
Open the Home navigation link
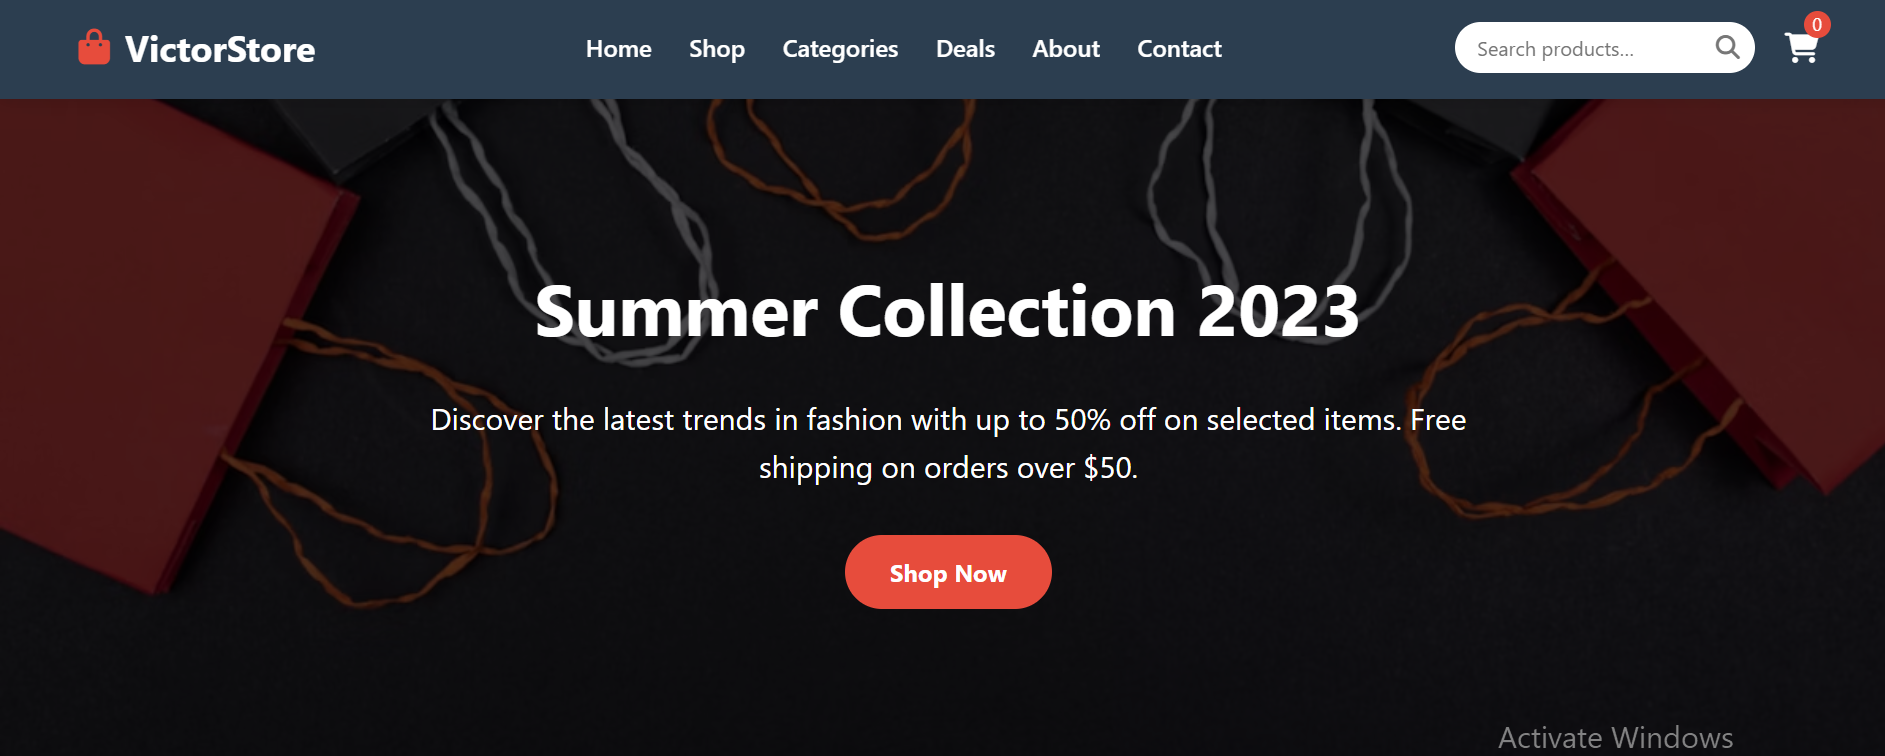pos(618,49)
